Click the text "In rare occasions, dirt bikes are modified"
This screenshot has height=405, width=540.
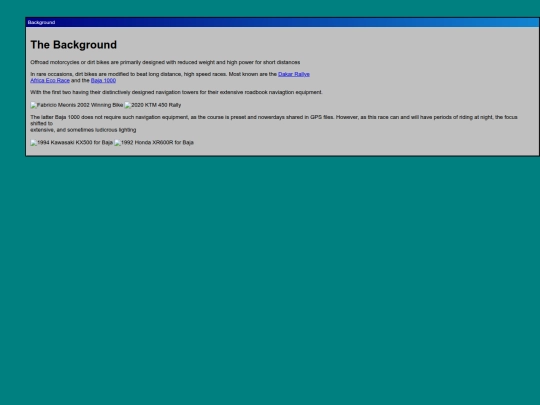tap(80, 74)
